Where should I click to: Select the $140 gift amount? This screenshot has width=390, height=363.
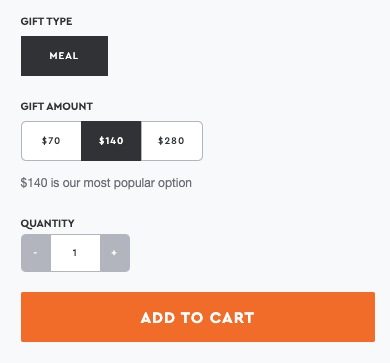click(111, 141)
